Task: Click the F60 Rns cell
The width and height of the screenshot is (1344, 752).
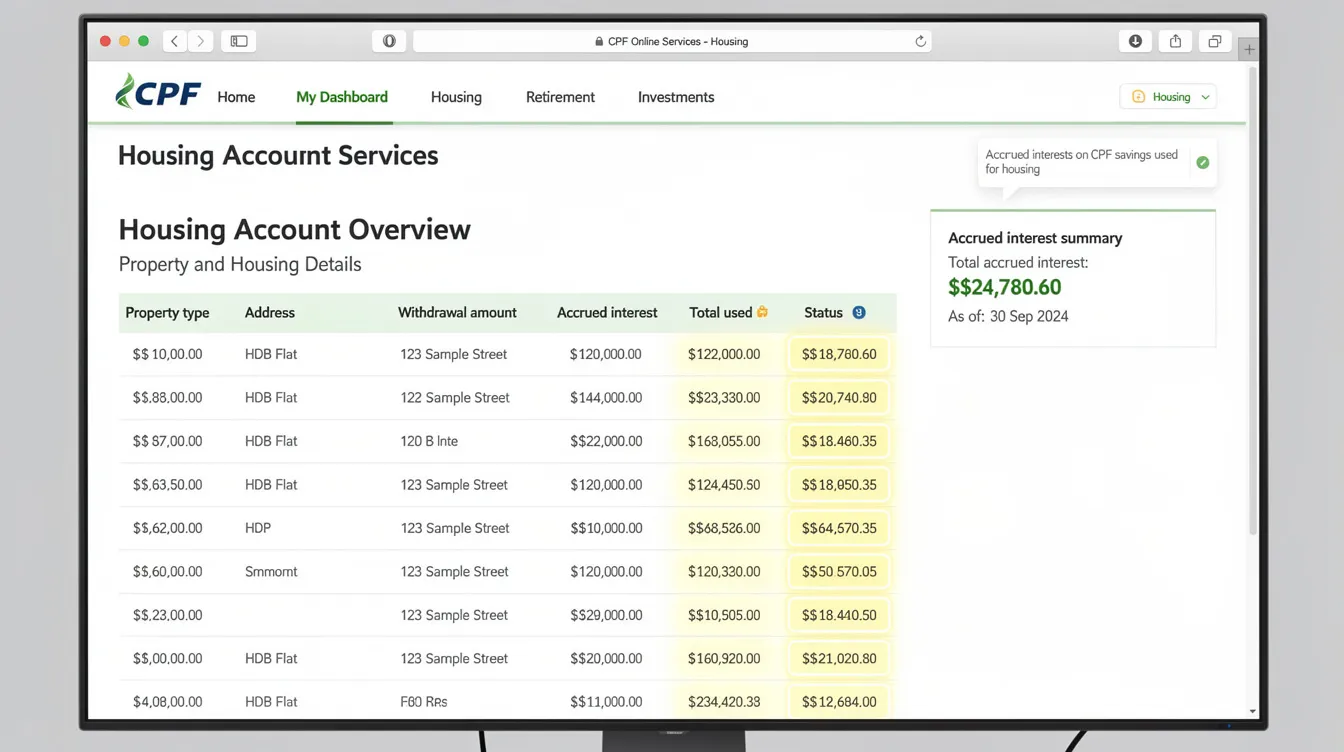Action: click(424, 702)
